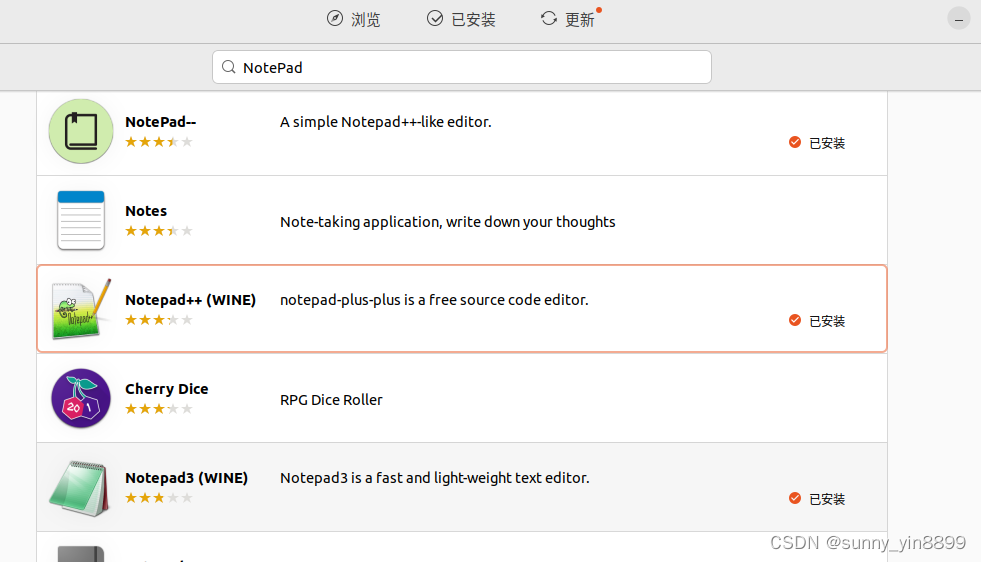Click the orange installed check icon for Notepad++
The width and height of the screenshot is (981, 562).
795,320
